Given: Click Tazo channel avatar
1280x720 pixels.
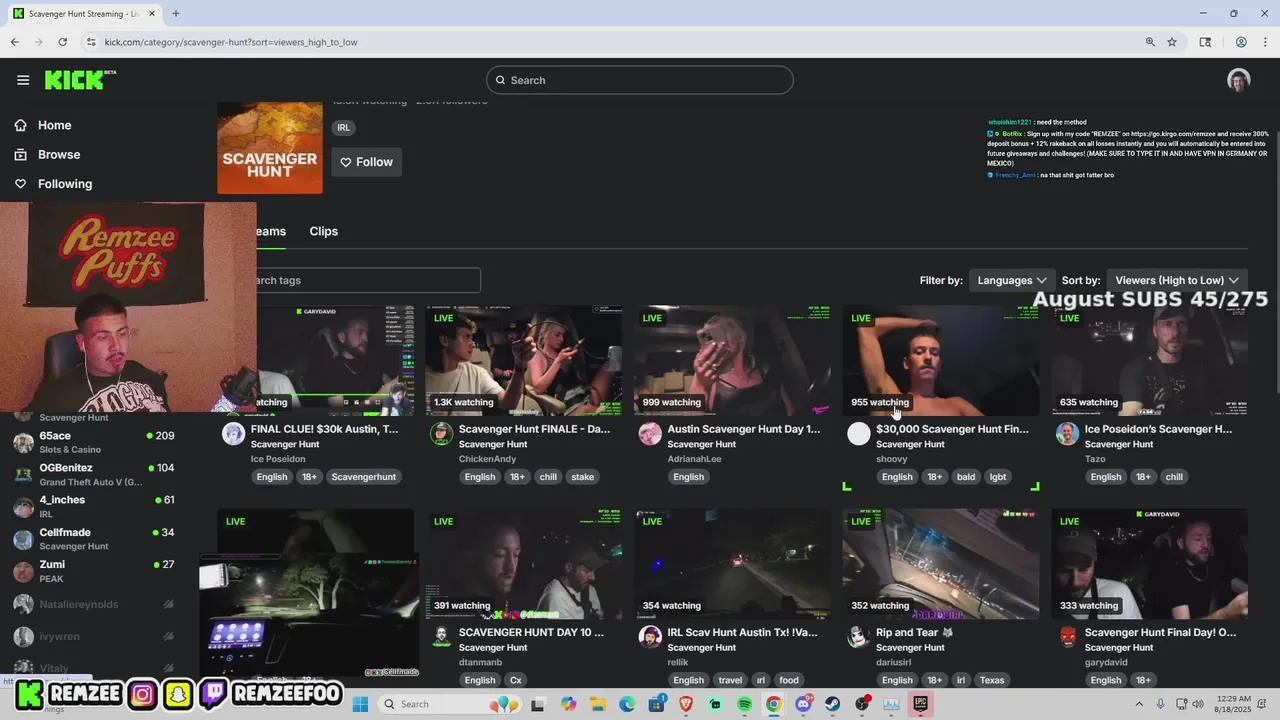Looking at the screenshot, I should 1067,433.
